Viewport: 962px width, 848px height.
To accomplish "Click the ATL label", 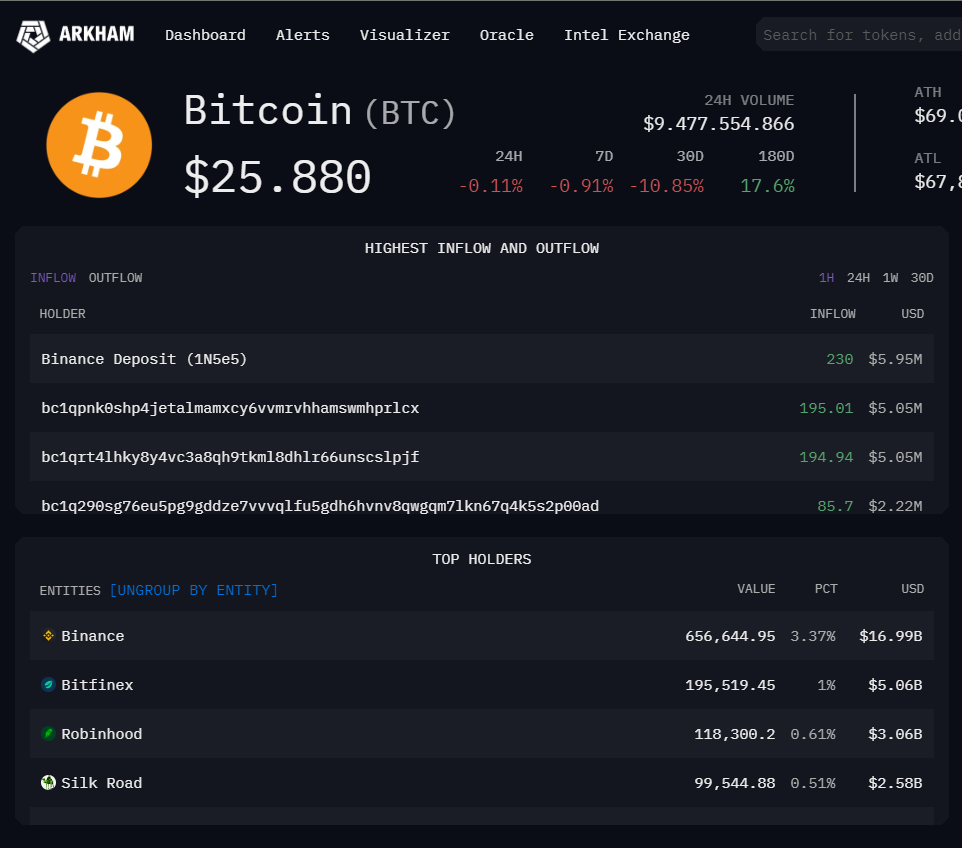I will (928, 158).
